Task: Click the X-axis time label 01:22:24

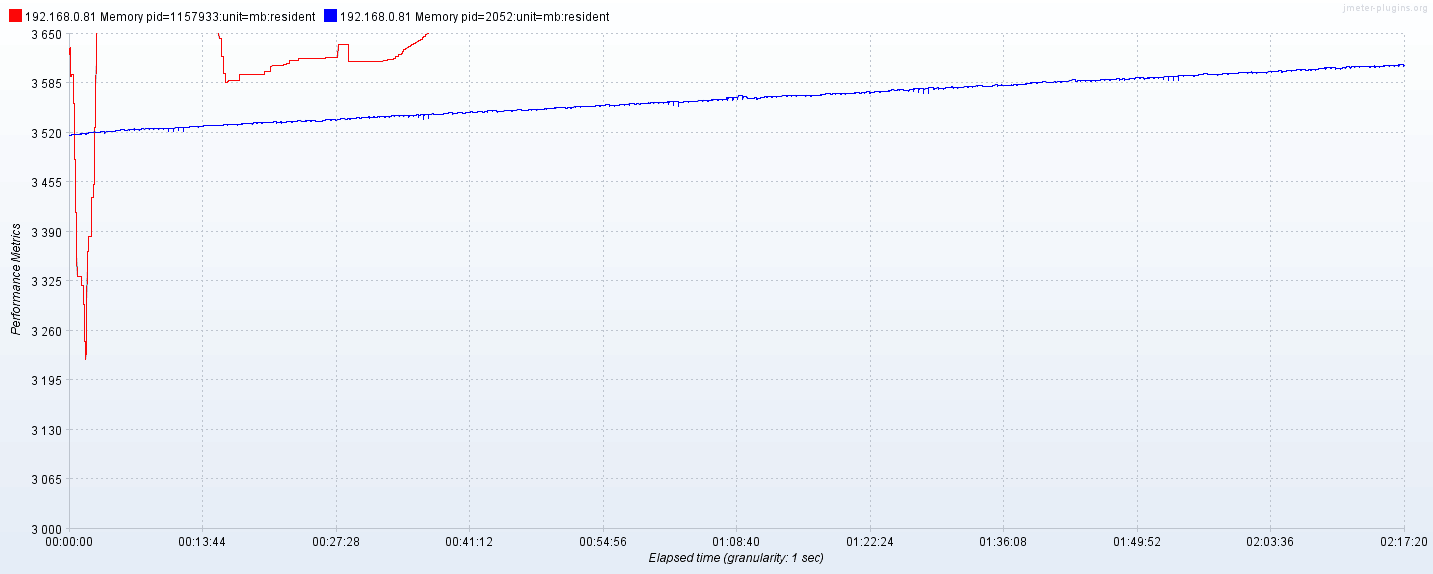Action: tap(870, 542)
